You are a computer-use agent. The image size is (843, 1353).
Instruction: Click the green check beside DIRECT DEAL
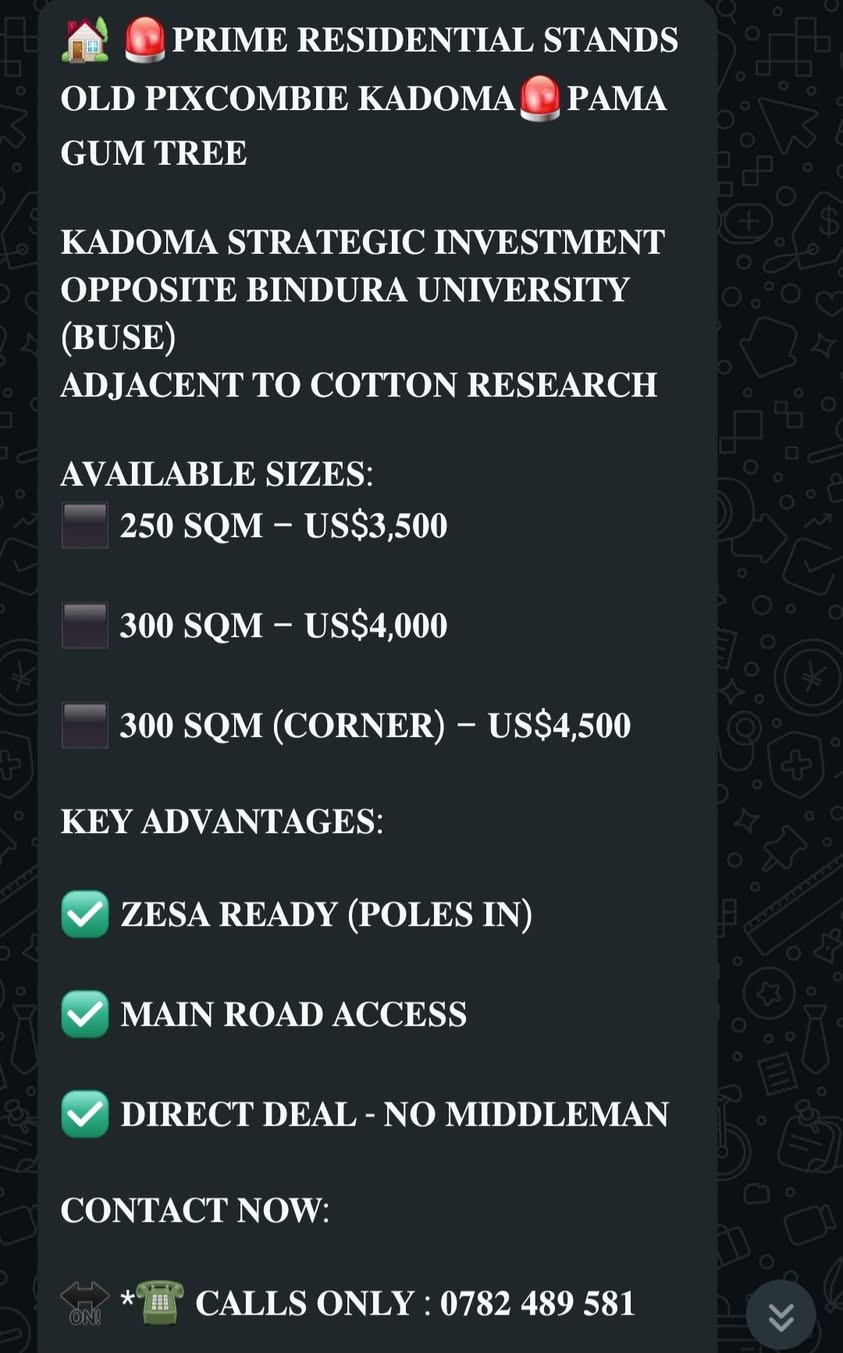coord(85,1114)
